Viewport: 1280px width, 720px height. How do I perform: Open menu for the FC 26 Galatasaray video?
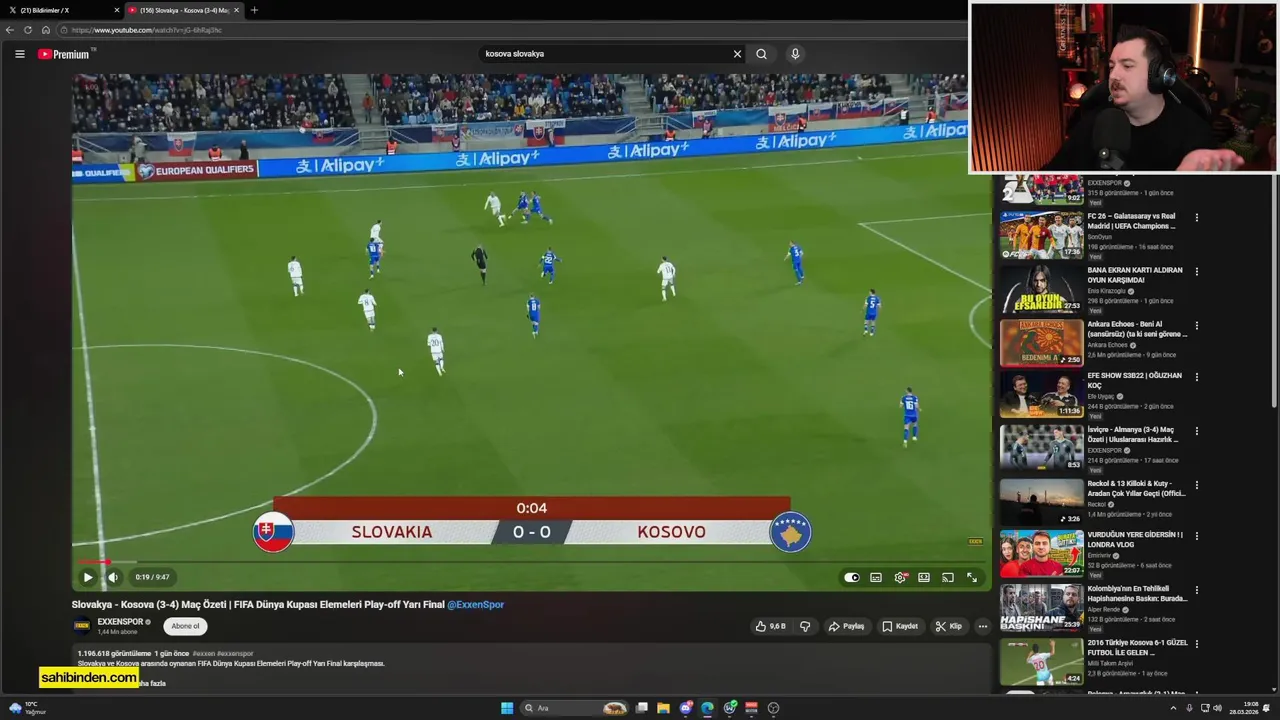pyautogui.click(x=1196, y=217)
